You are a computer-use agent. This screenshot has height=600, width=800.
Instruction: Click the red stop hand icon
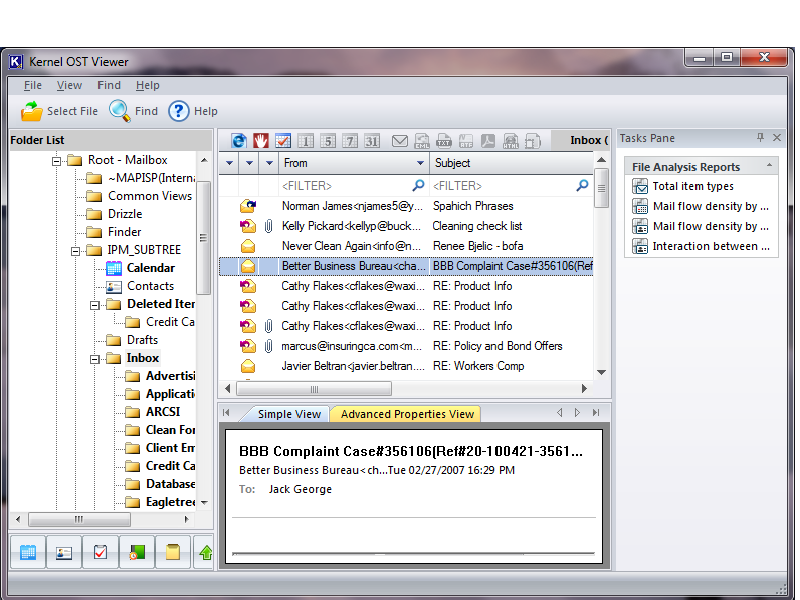click(x=261, y=140)
